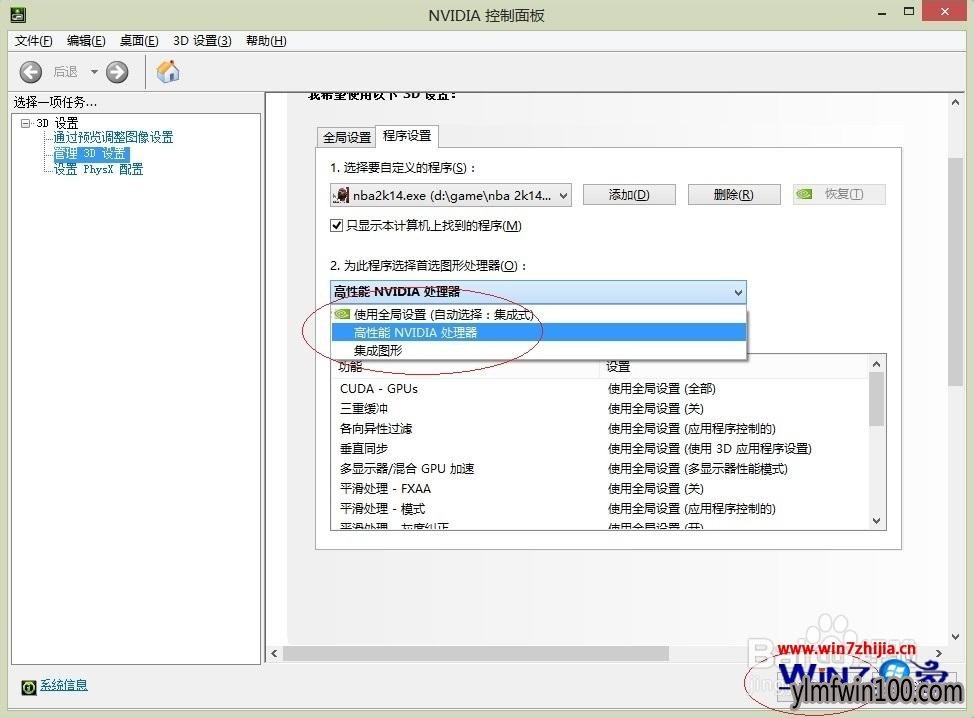Select 通过预览调整图像设置 tree item
The image size is (974, 718).
(113, 137)
